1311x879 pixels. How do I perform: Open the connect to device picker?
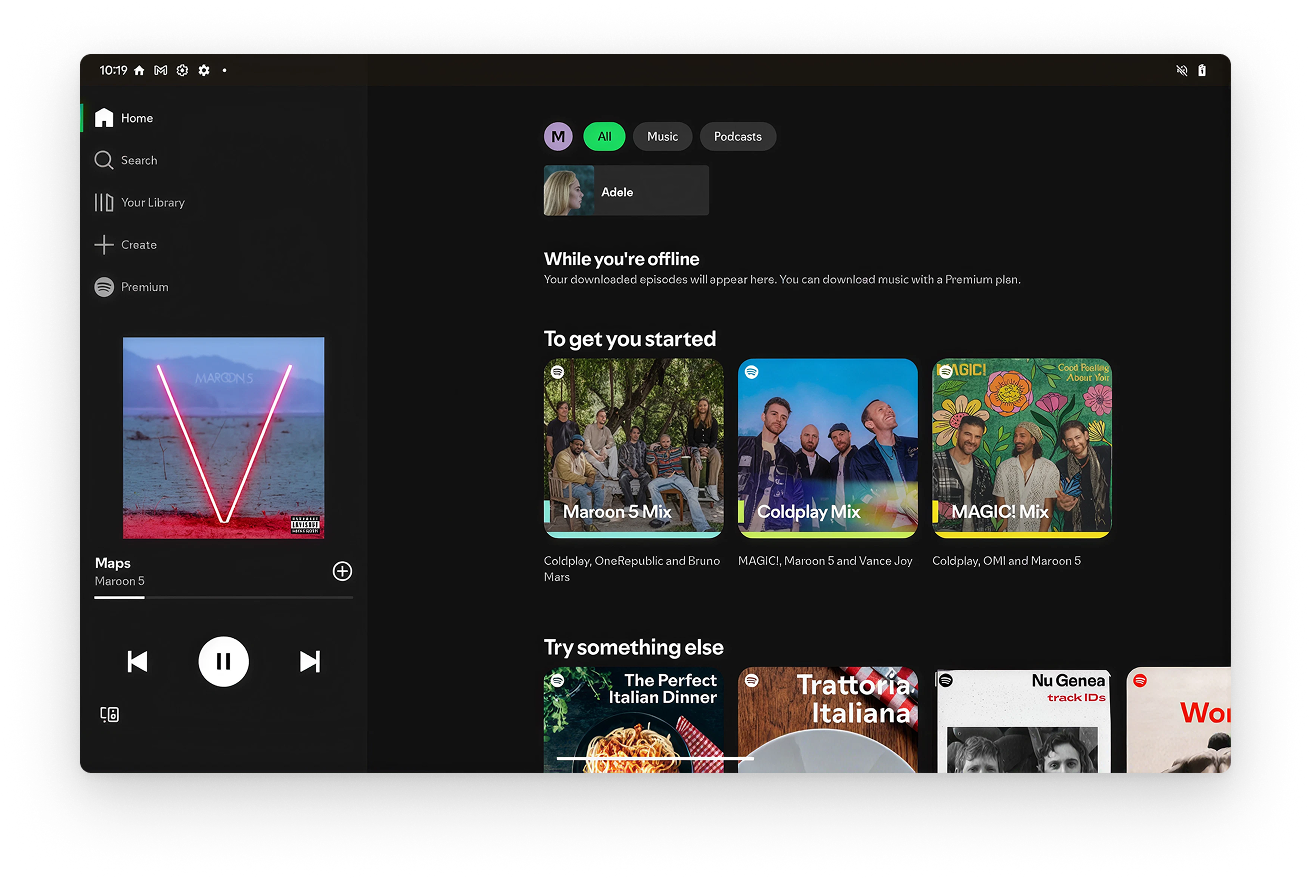pyautogui.click(x=110, y=714)
